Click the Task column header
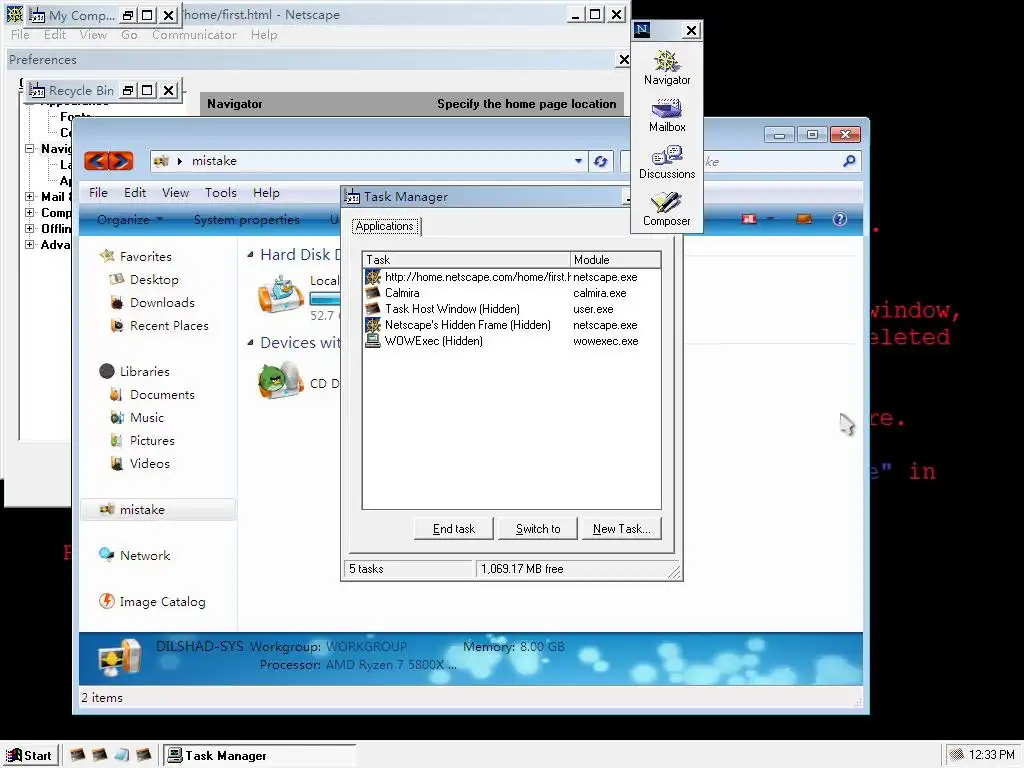Screen dimensions: 1024x768 click(466, 259)
